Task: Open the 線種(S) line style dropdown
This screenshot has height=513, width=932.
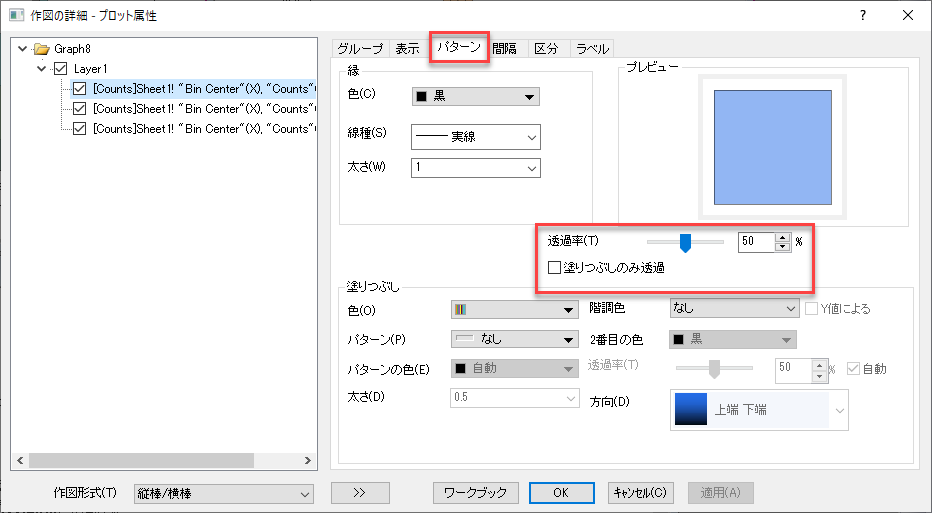Action: 475,136
